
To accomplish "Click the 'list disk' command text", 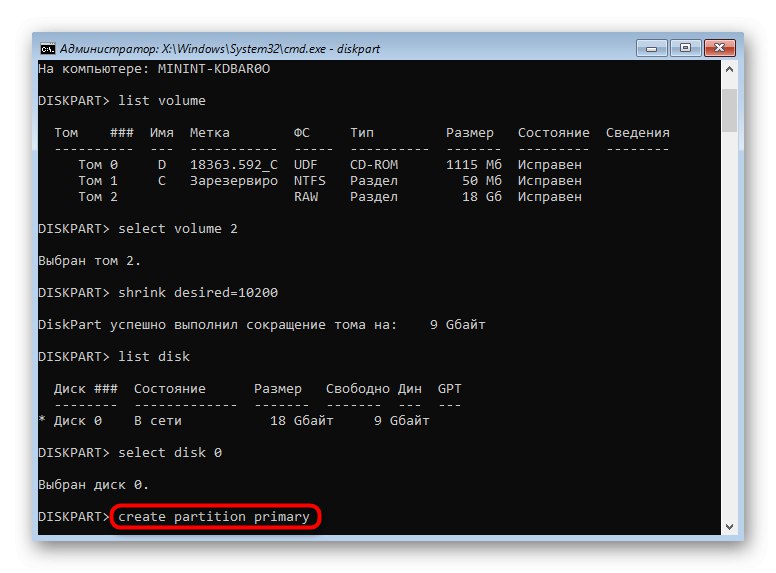I will click(x=154, y=356).
